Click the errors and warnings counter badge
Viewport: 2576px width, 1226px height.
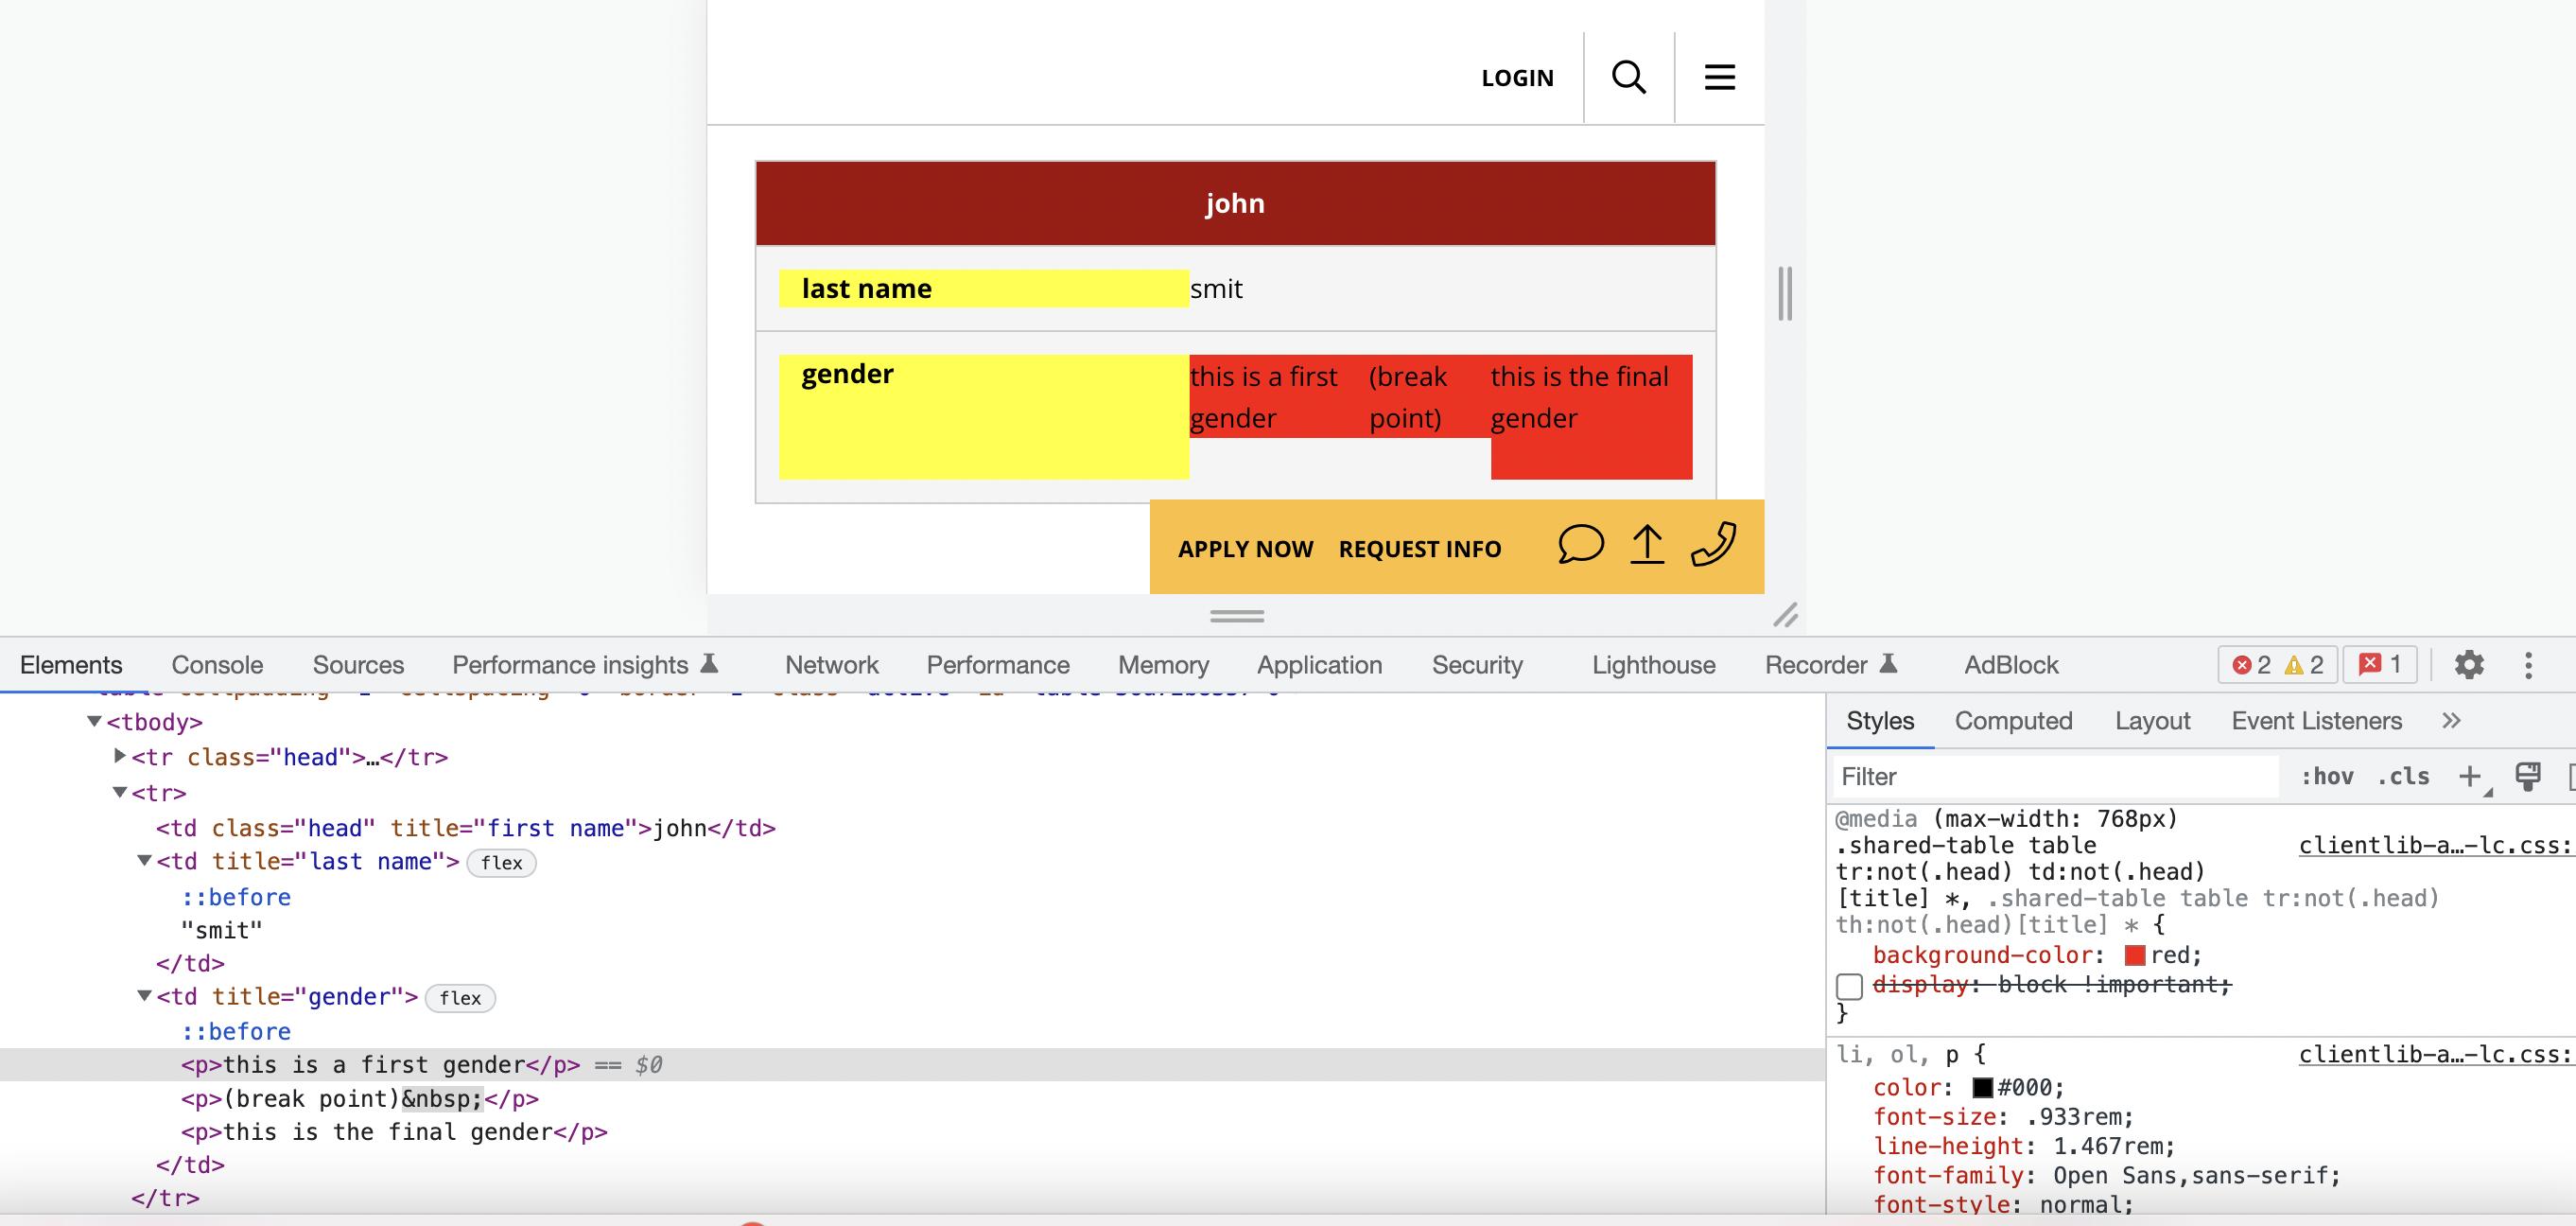(2277, 665)
